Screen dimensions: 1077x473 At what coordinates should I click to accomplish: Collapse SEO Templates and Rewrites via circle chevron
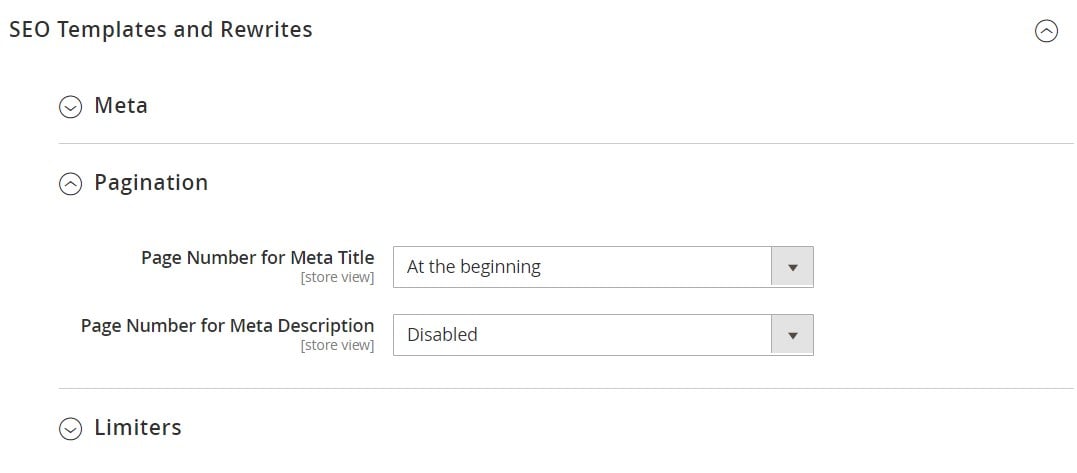click(1046, 31)
